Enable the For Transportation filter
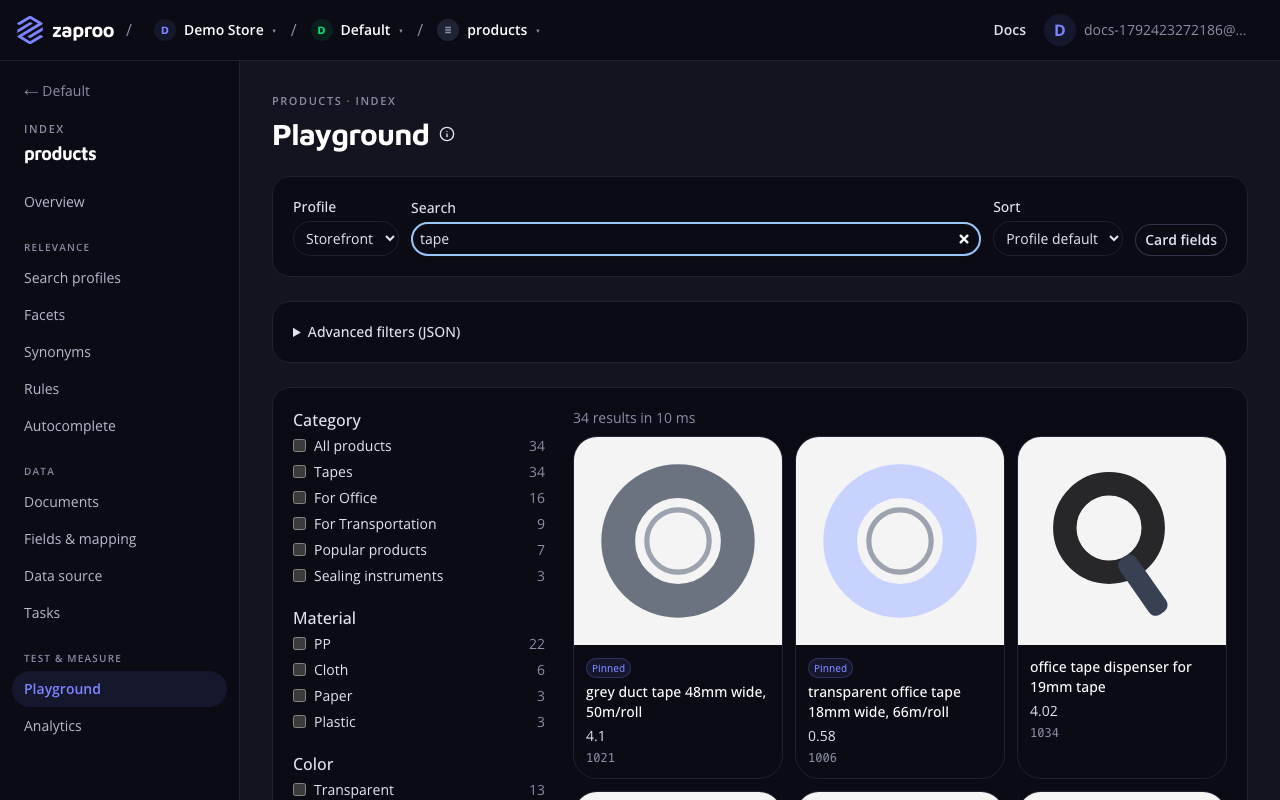 (299, 524)
